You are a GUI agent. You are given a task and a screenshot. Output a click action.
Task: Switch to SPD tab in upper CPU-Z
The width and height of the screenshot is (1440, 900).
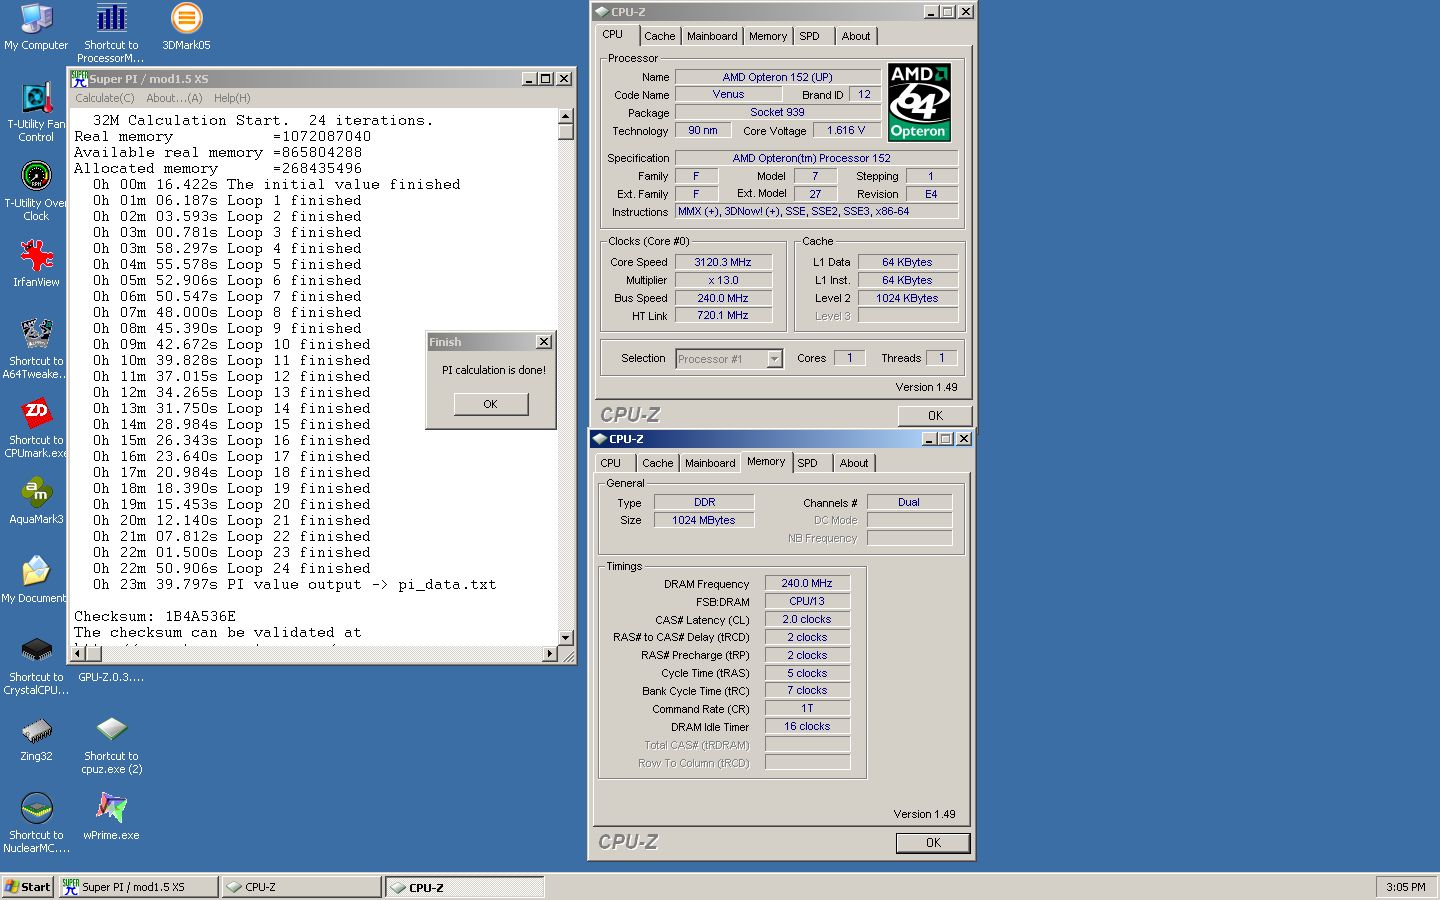[810, 36]
